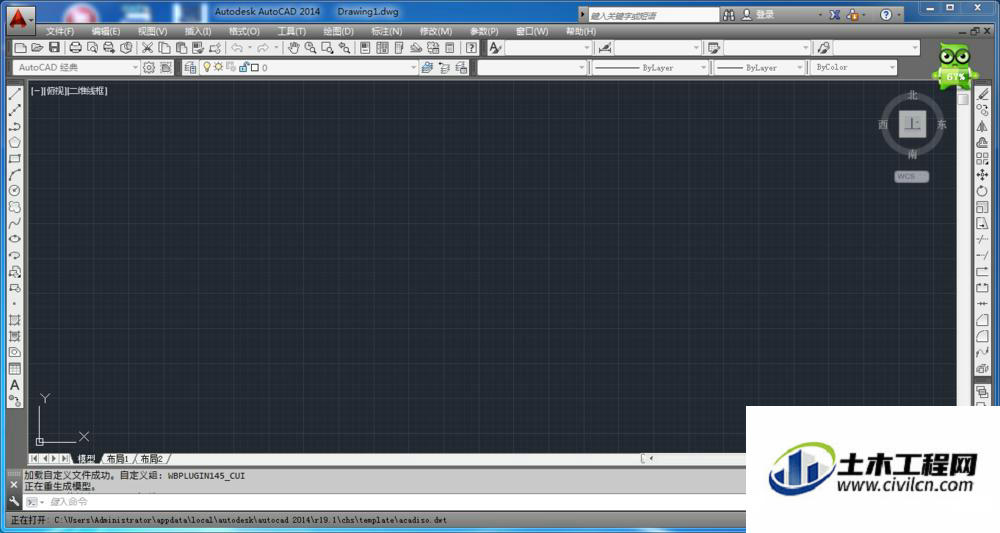Click the Cut scissors icon
Viewport: 1000px width, 533px height.
click(147, 48)
